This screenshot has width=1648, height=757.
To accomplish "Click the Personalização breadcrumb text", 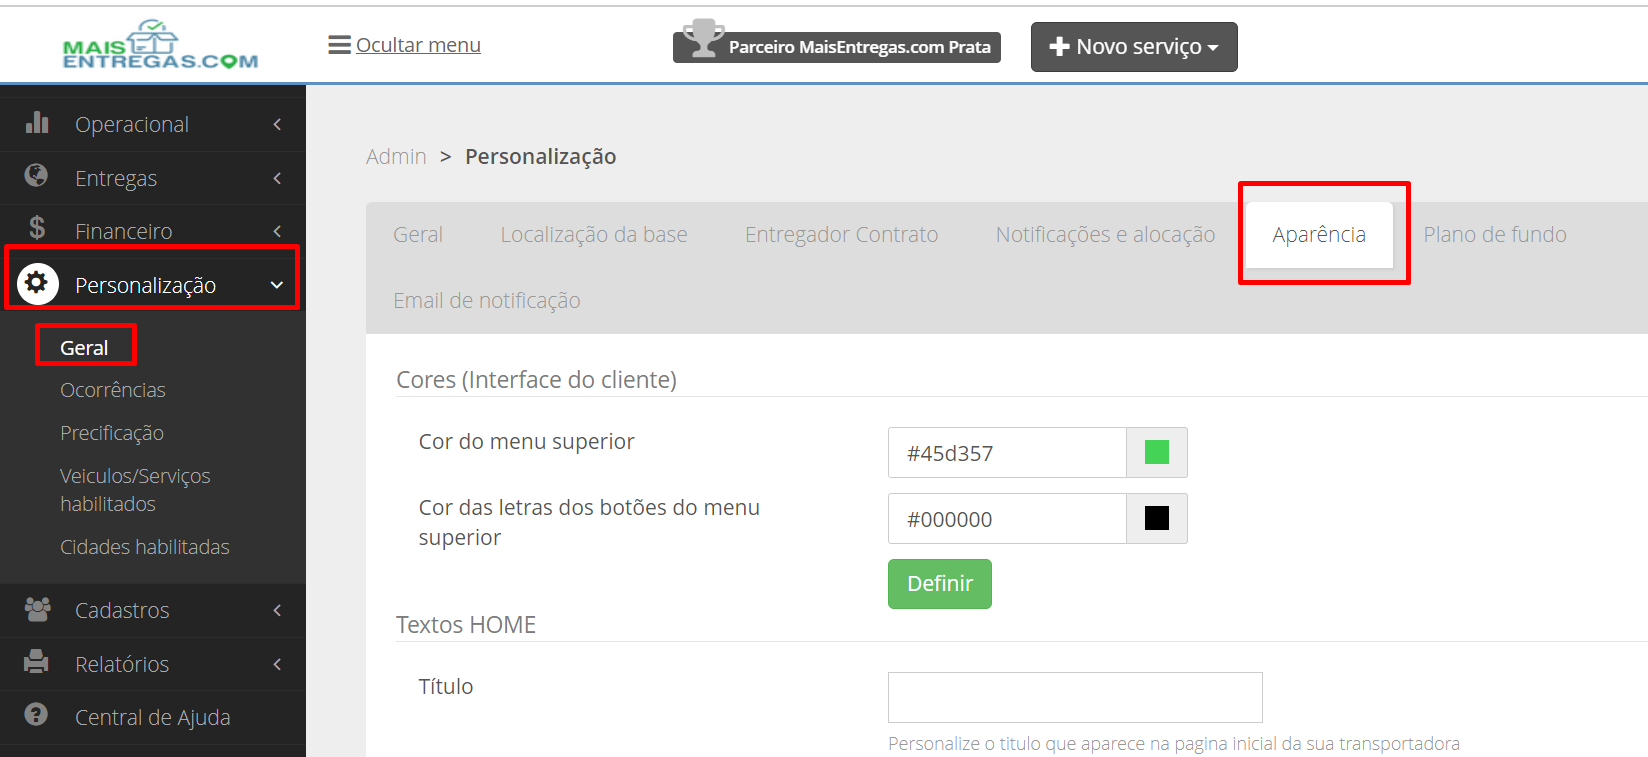I will pyautogui.click(x=541, y=157).
